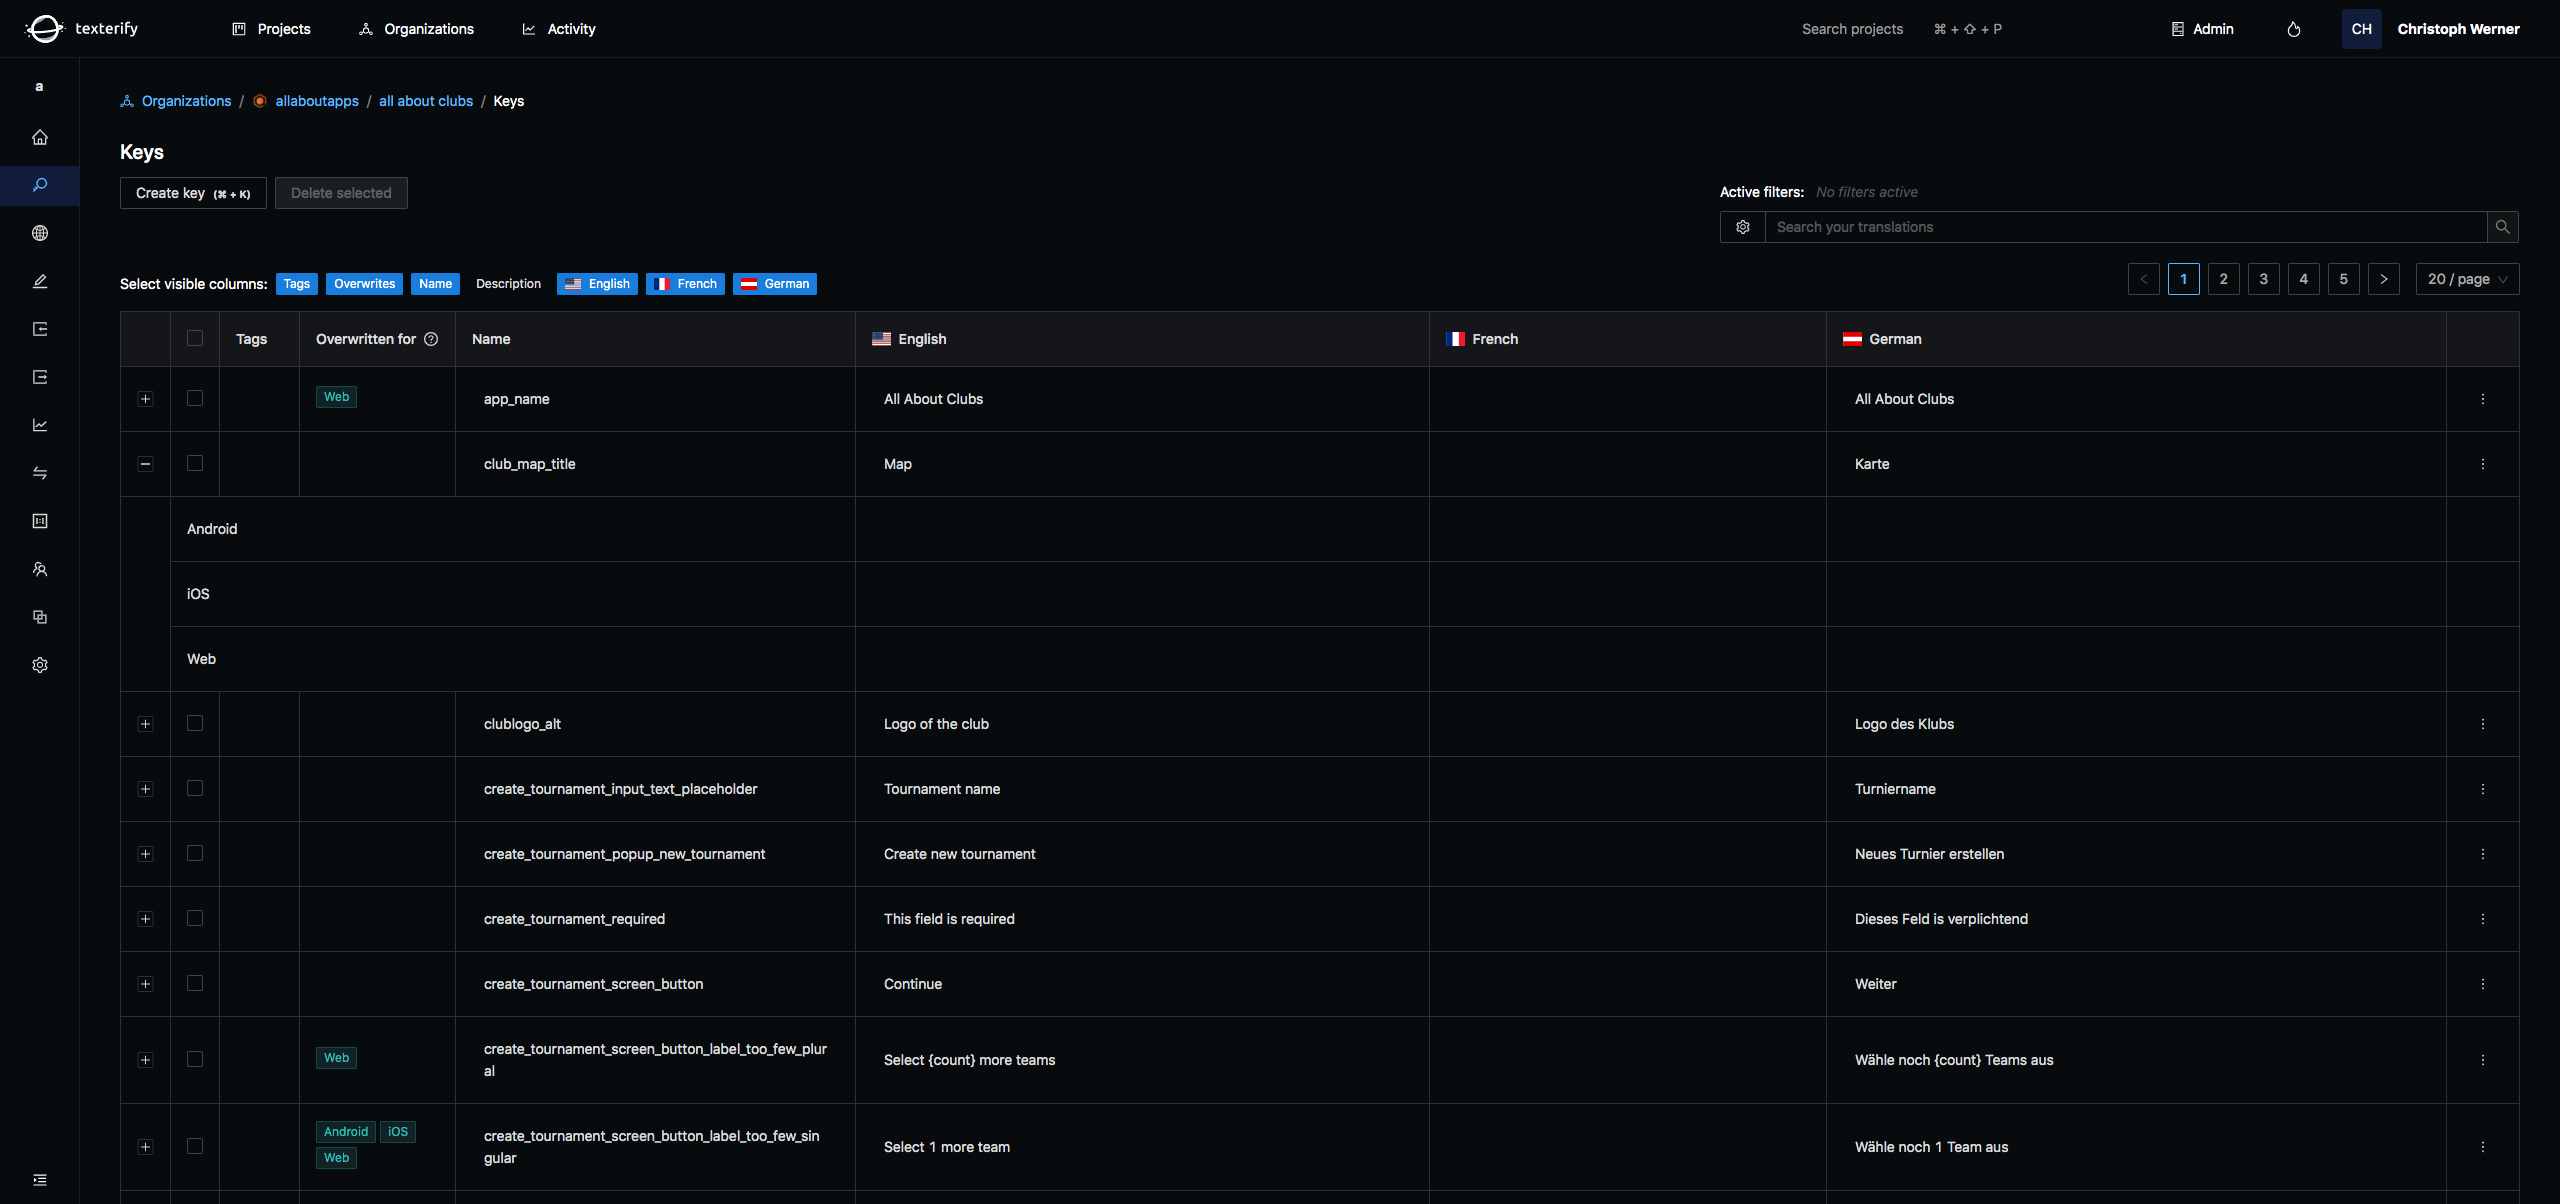
Task: Open the languages globe icon in the sidebar
Action: pyautogui.click(x=40, y=233)
